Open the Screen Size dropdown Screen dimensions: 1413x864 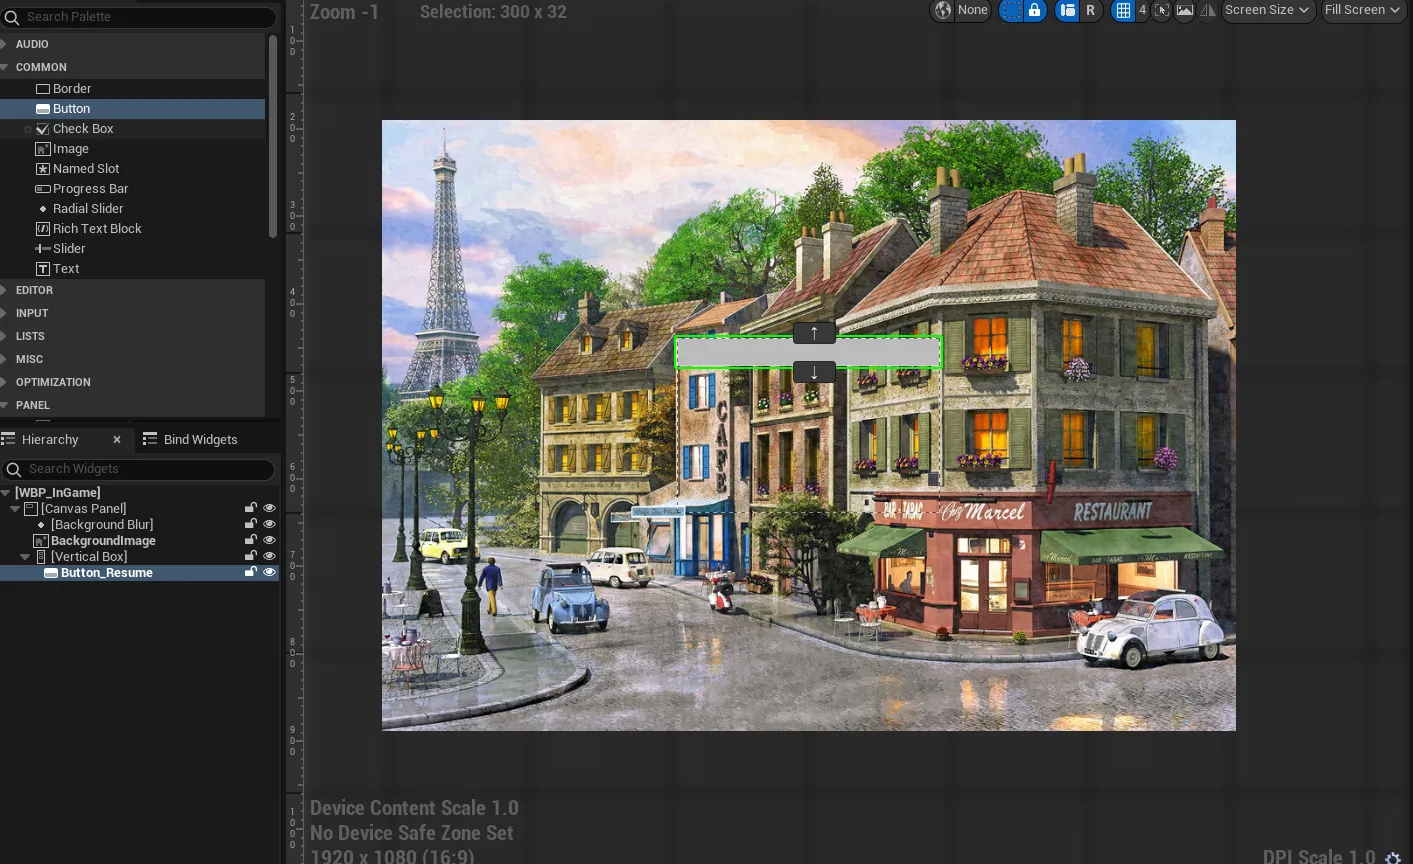pyautogui.click(x=1267, y=10)
